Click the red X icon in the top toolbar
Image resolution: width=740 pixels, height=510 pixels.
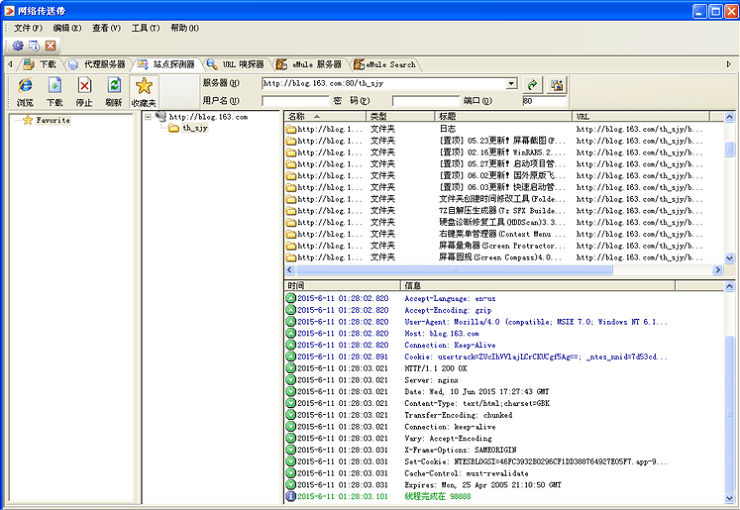pos(50,45)
